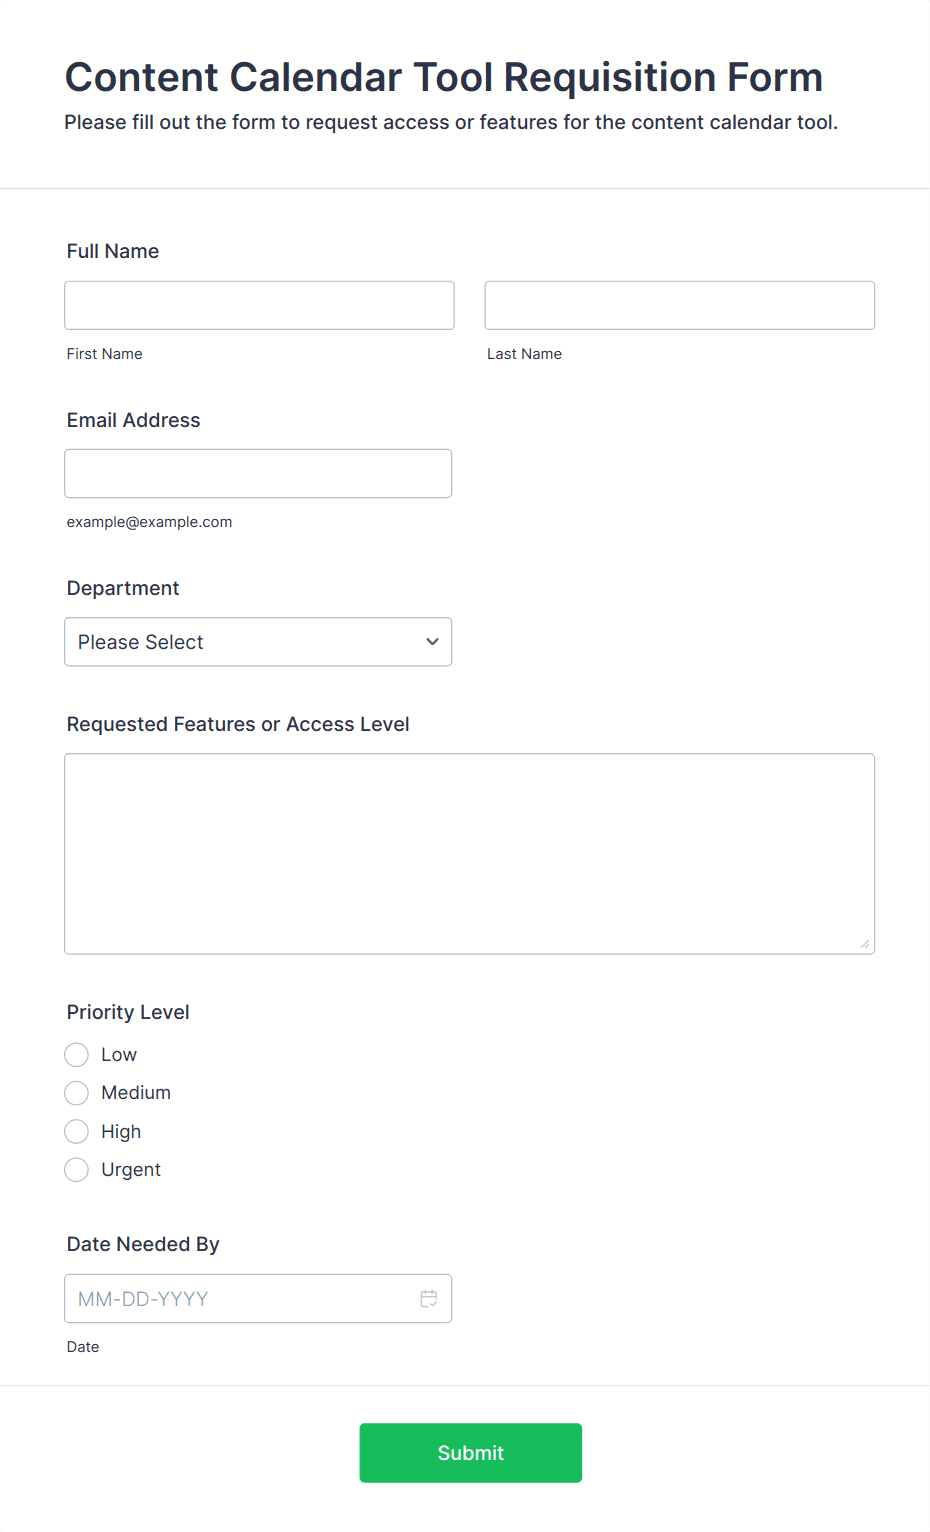930x1532 pixels.
Task: Click the Email Address text box
Action: click(x=258, y=473)
